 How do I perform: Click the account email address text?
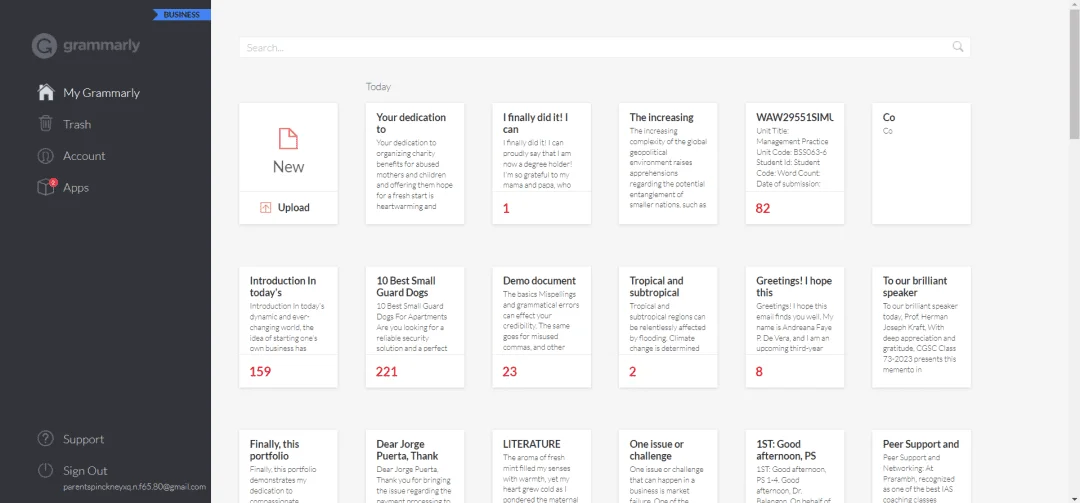[x=134, y=486]
